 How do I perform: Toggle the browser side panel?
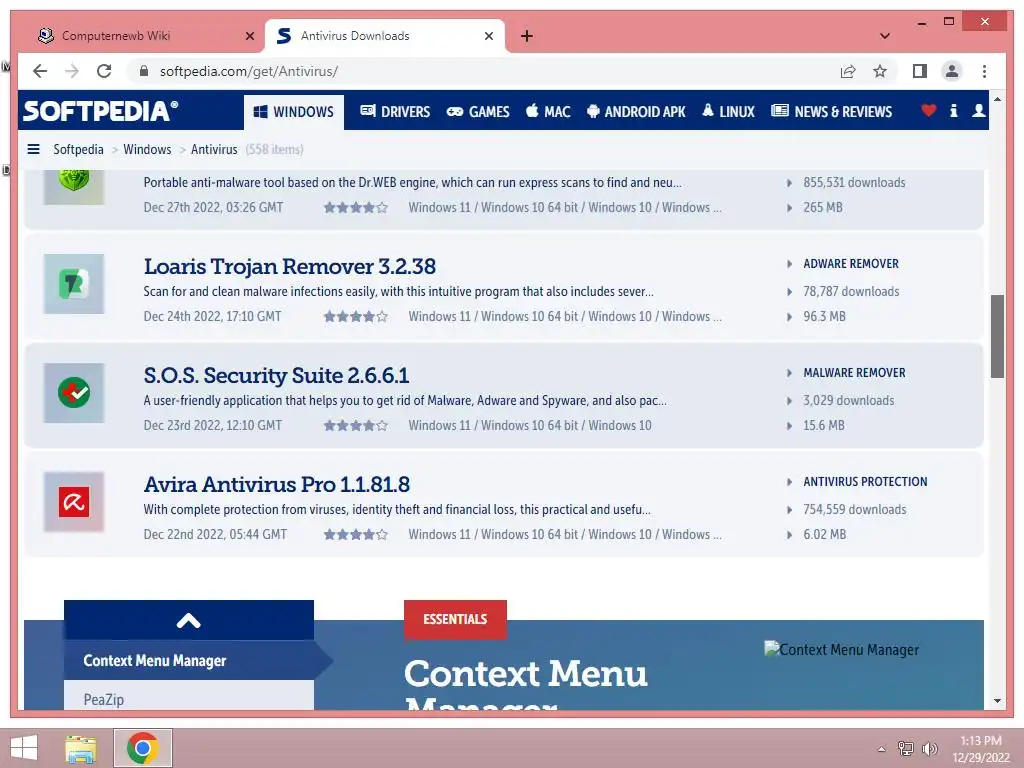920,71
